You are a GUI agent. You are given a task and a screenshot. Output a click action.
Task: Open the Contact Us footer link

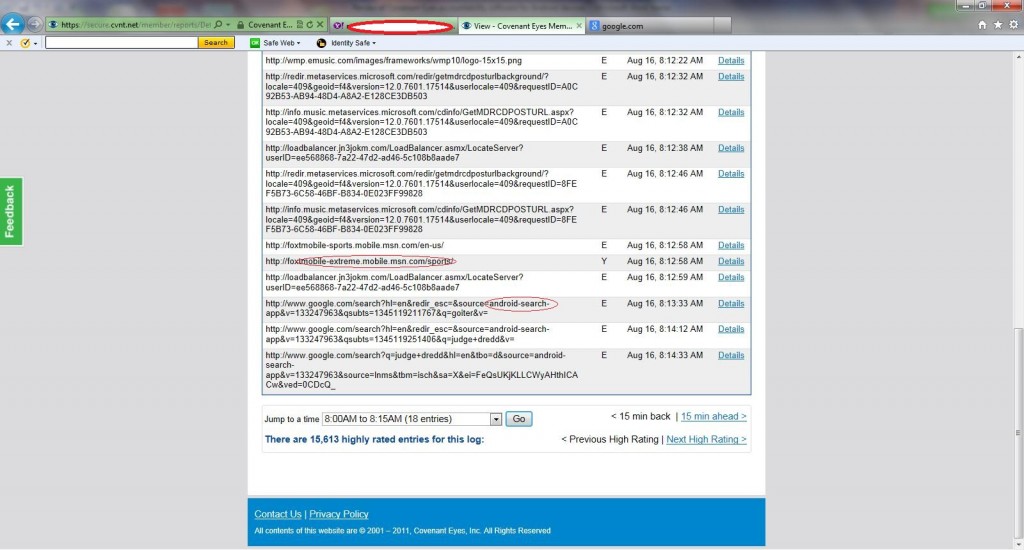[x=278, y=514]
